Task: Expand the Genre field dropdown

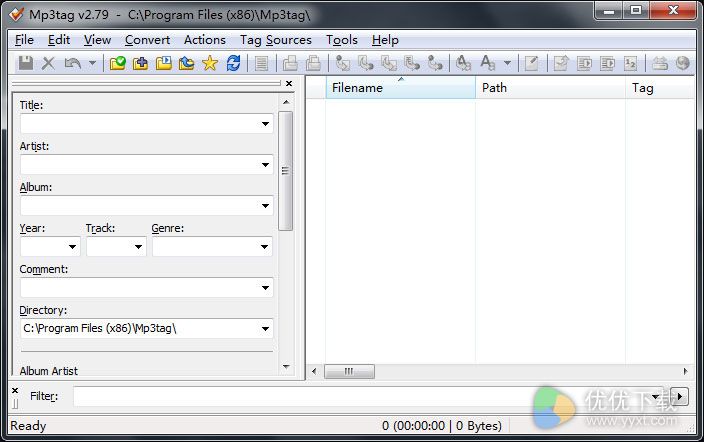Action: coord(264,247)
